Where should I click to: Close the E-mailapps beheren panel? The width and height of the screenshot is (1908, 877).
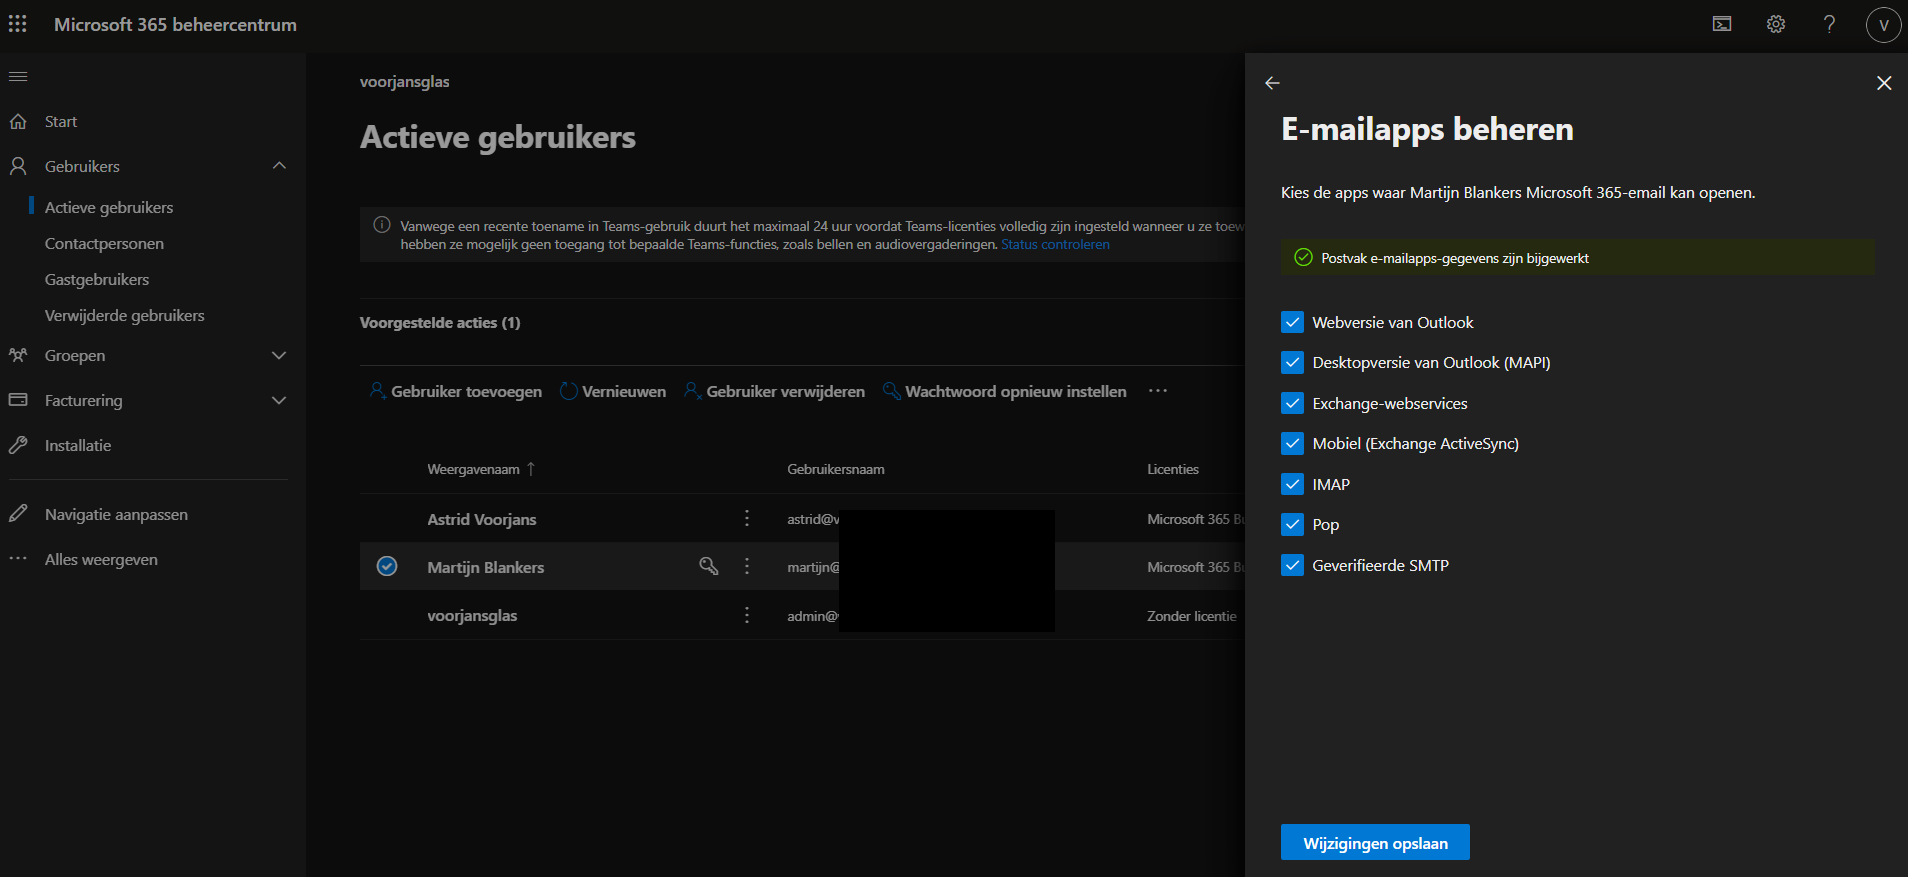[1884, 83]
